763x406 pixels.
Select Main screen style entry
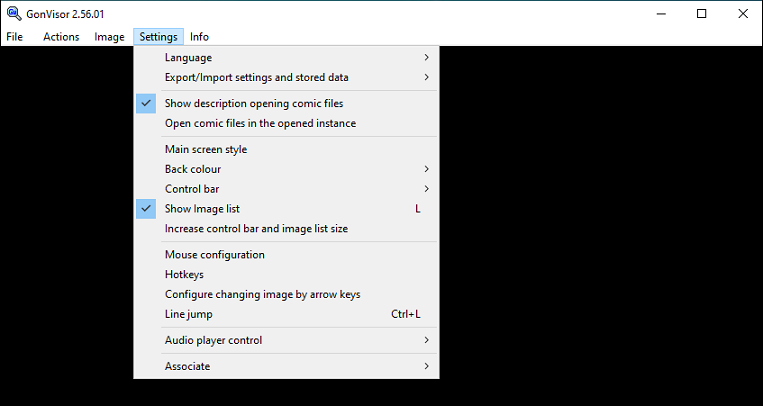tap(286, 149)
